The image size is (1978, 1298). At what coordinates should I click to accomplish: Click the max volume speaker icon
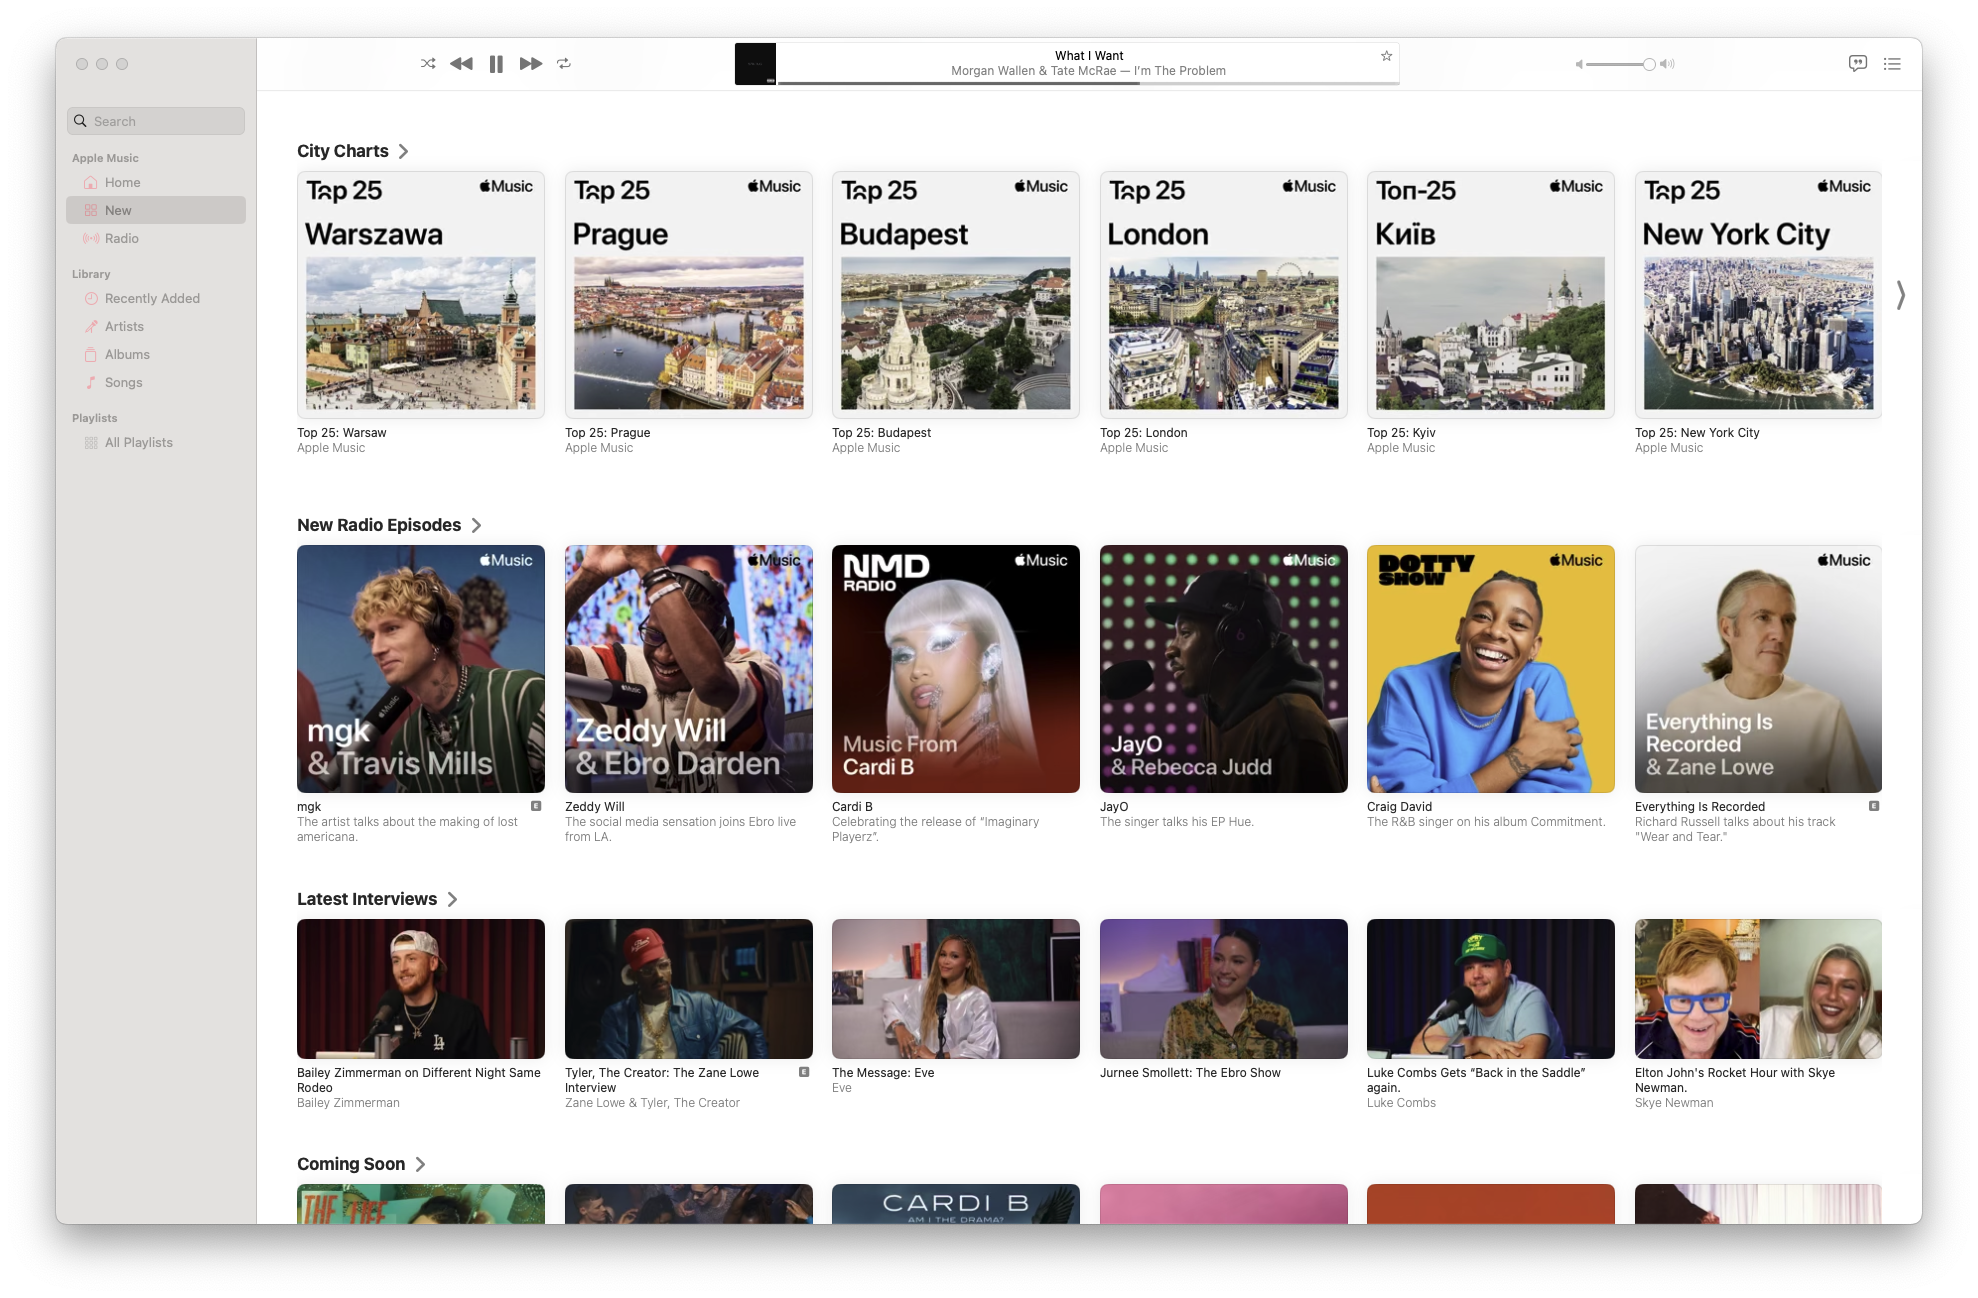[1667, 64]
